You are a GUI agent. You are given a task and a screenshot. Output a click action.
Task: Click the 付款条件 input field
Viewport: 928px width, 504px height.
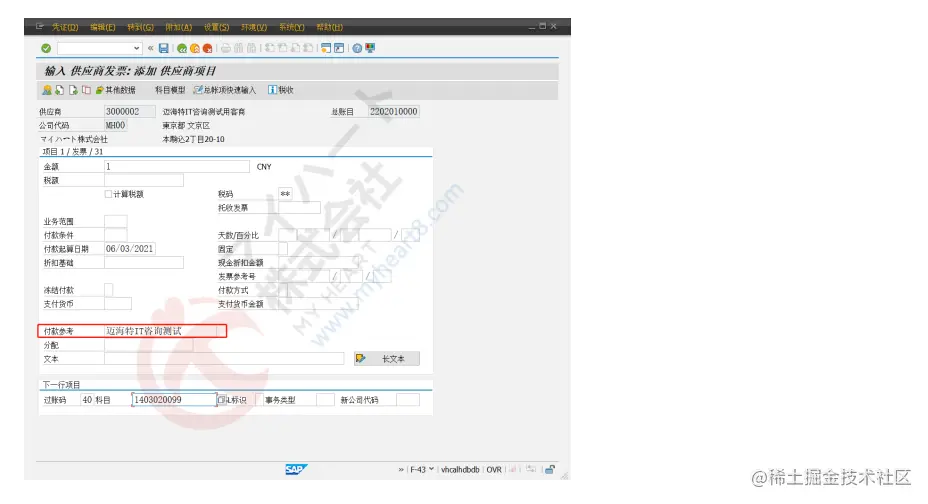(x=115, y=235)
